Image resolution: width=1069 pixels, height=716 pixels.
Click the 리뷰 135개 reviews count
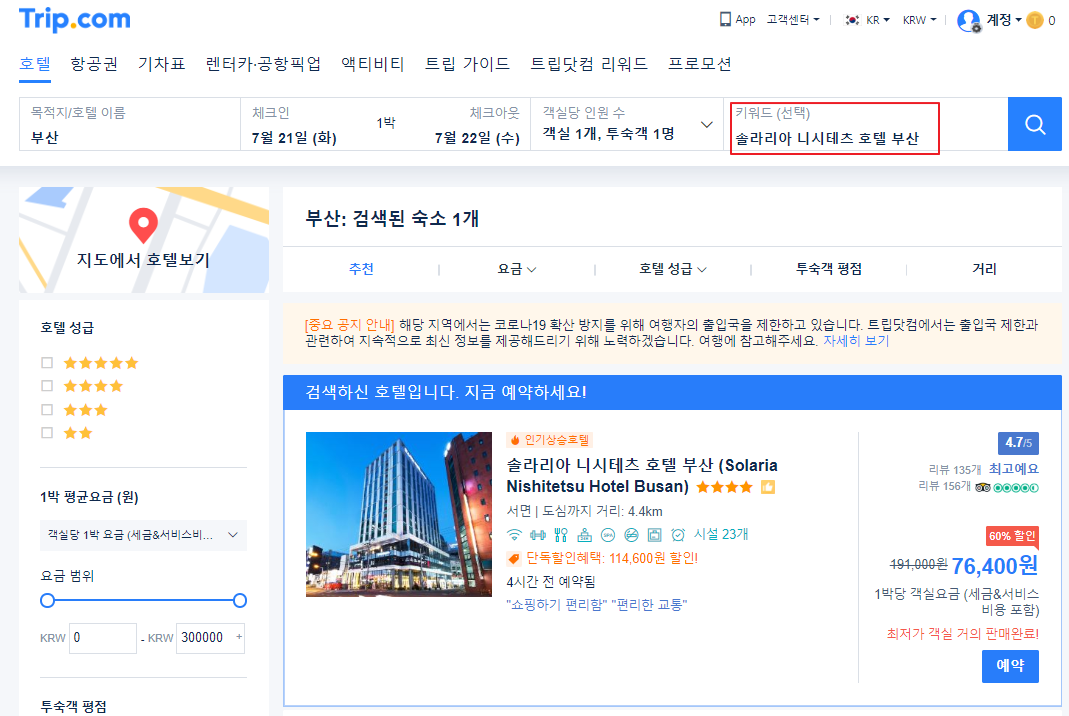(954, 470)
